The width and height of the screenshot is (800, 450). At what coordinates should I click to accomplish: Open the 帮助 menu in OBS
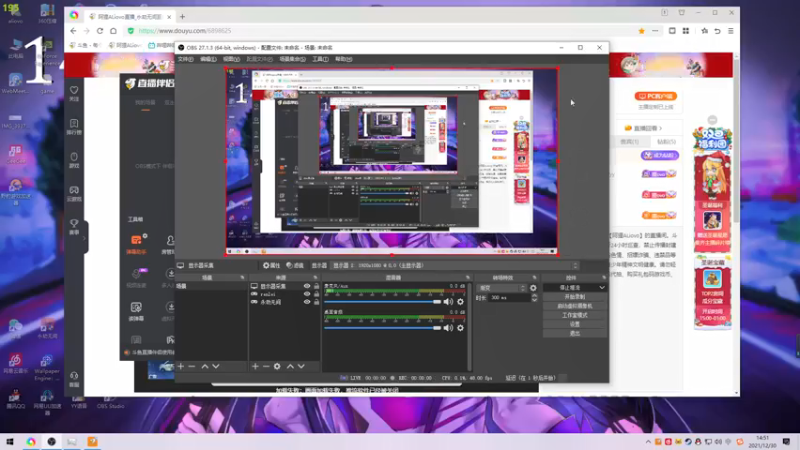pos(343,59)
